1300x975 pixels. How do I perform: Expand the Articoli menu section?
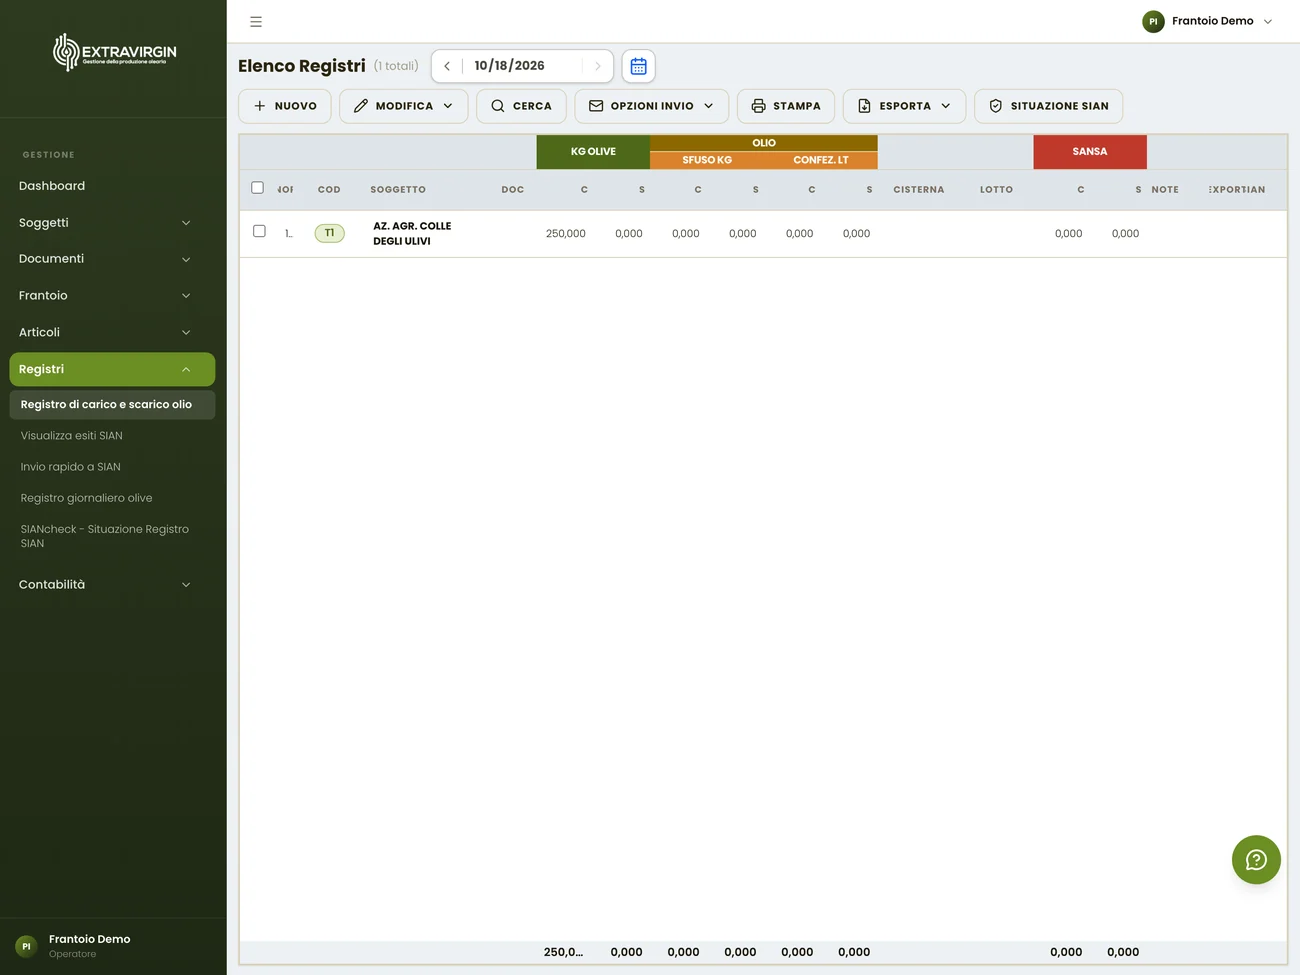pos(112,332)
